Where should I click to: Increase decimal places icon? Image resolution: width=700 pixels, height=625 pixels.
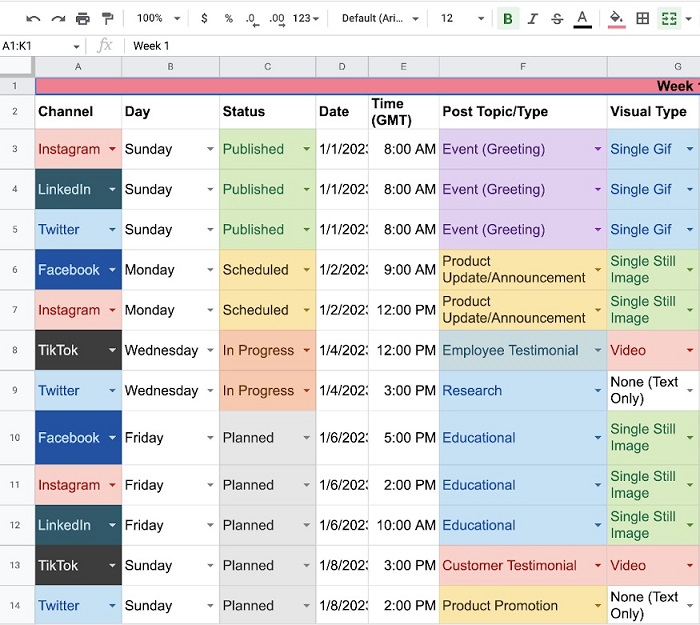click(277, 19)
